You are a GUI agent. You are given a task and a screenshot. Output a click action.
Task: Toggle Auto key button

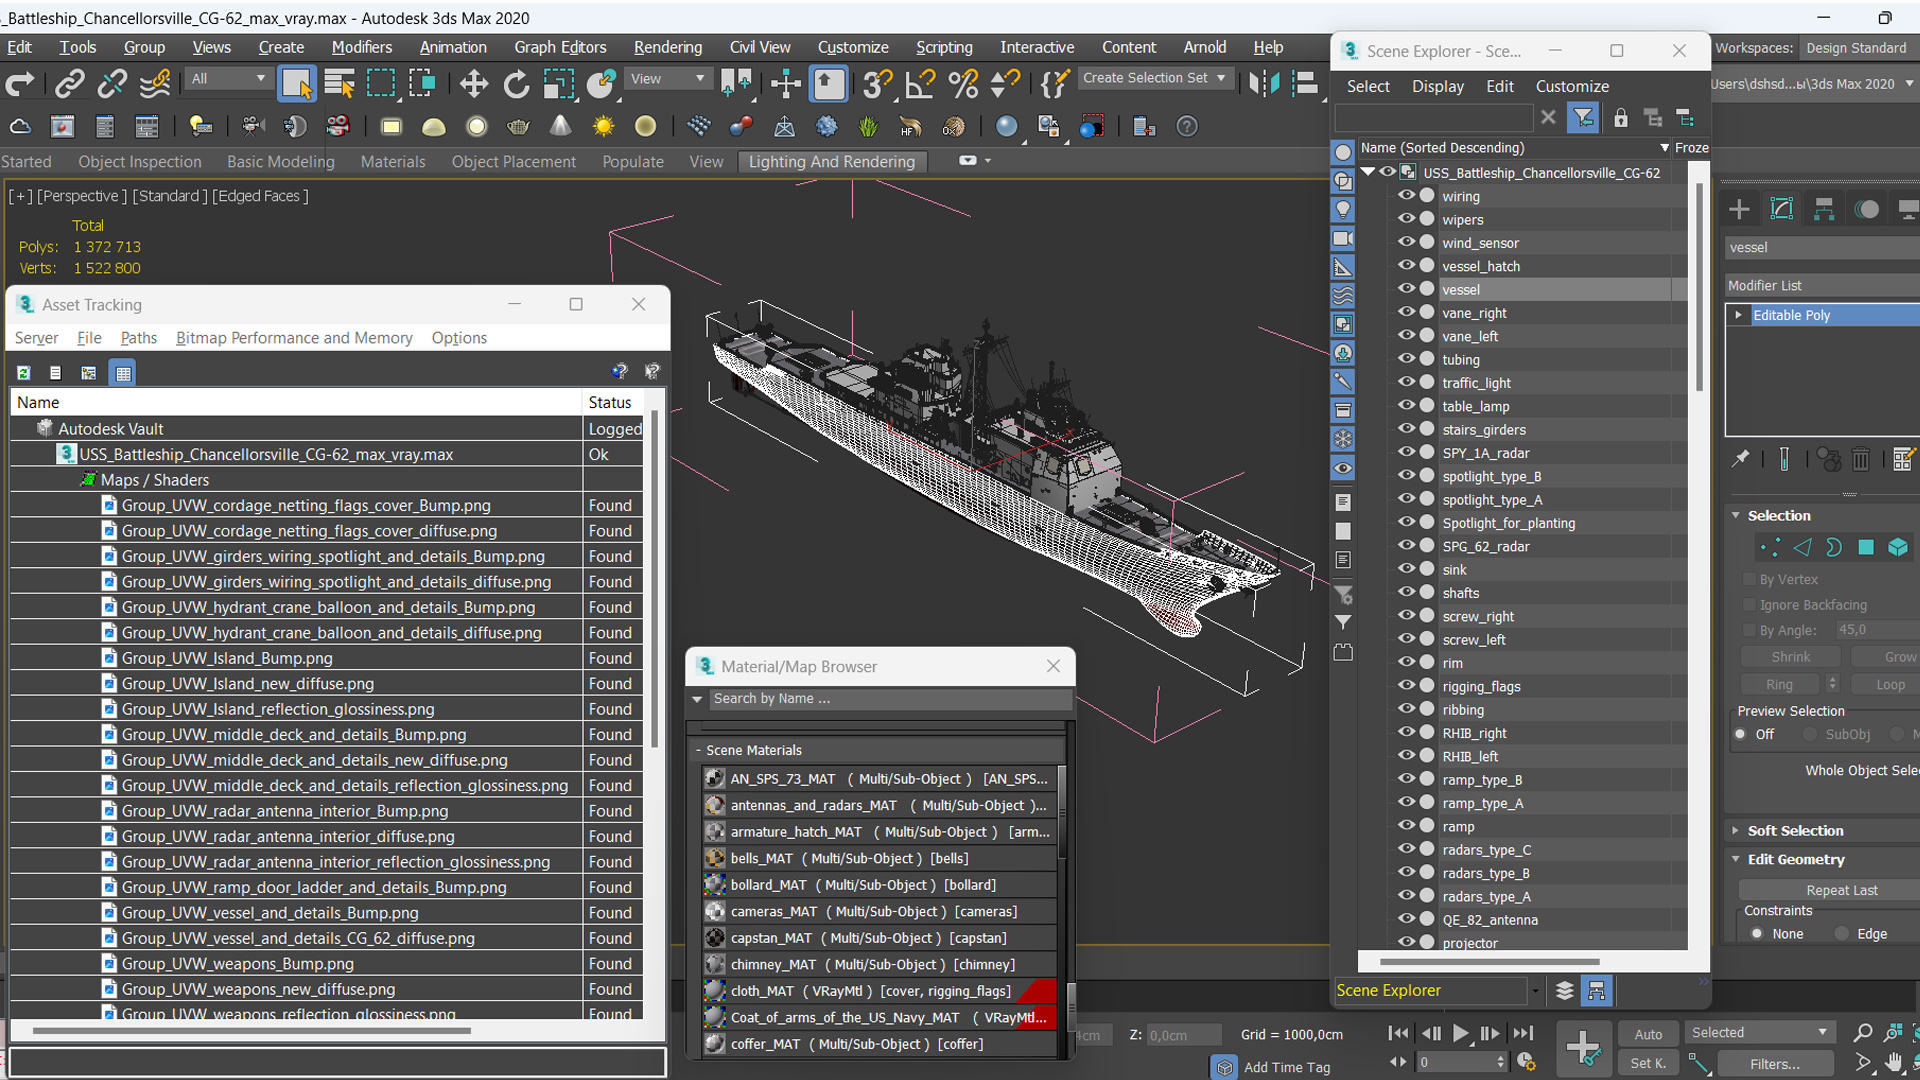1647,1034
